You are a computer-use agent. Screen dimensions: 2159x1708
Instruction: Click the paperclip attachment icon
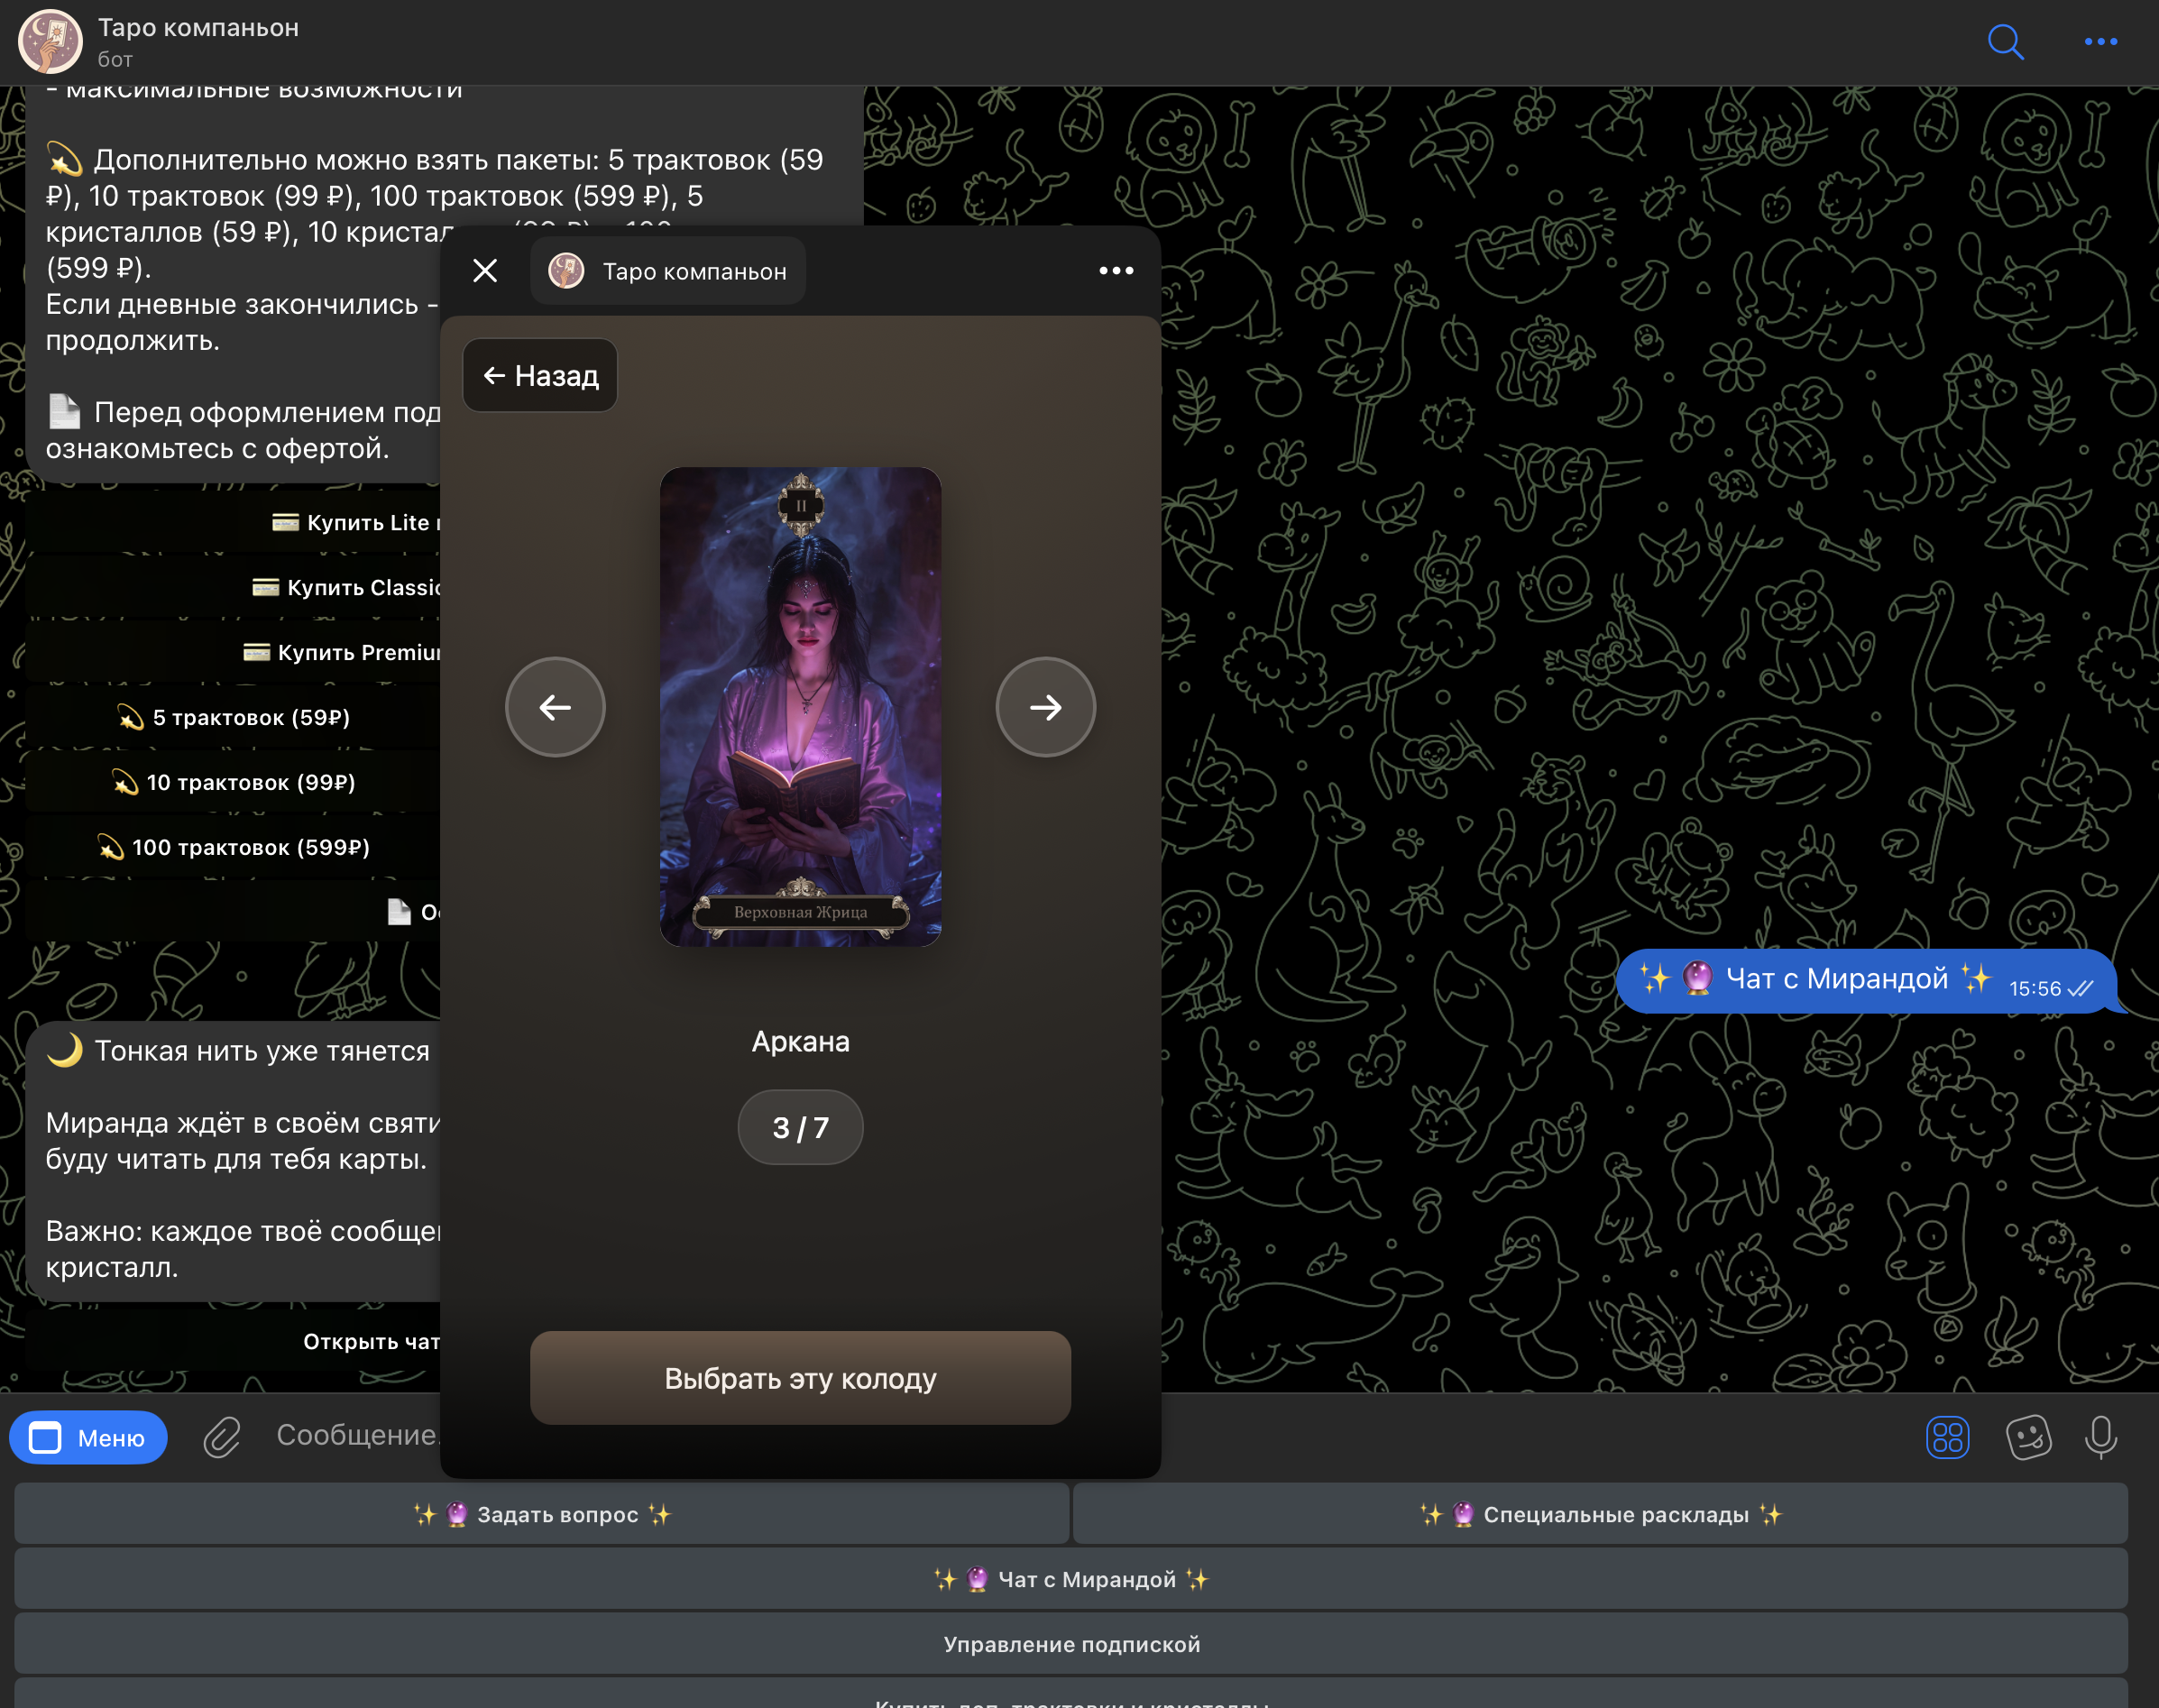coord(222,1438)
